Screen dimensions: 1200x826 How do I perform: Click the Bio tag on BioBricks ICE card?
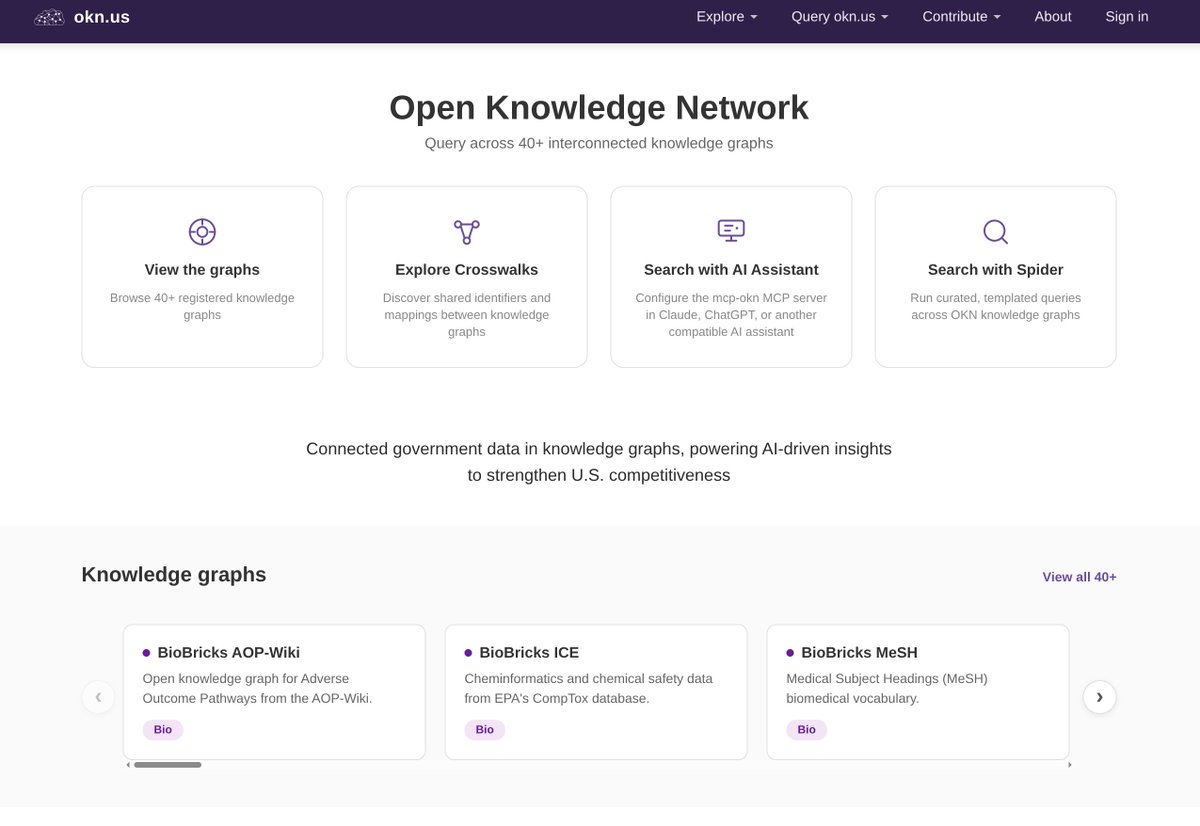pyautogui.click(x=485, y=730)
